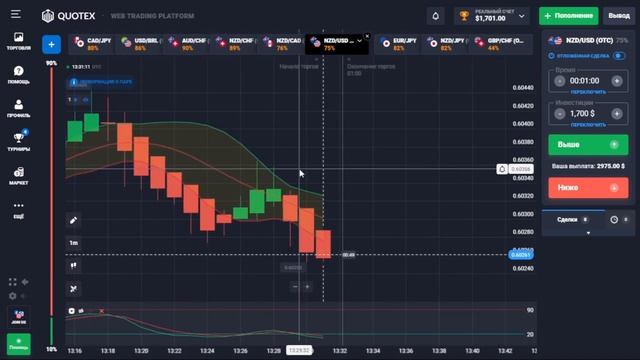Switch to the USD/BRL asset tab

[140, 44]
